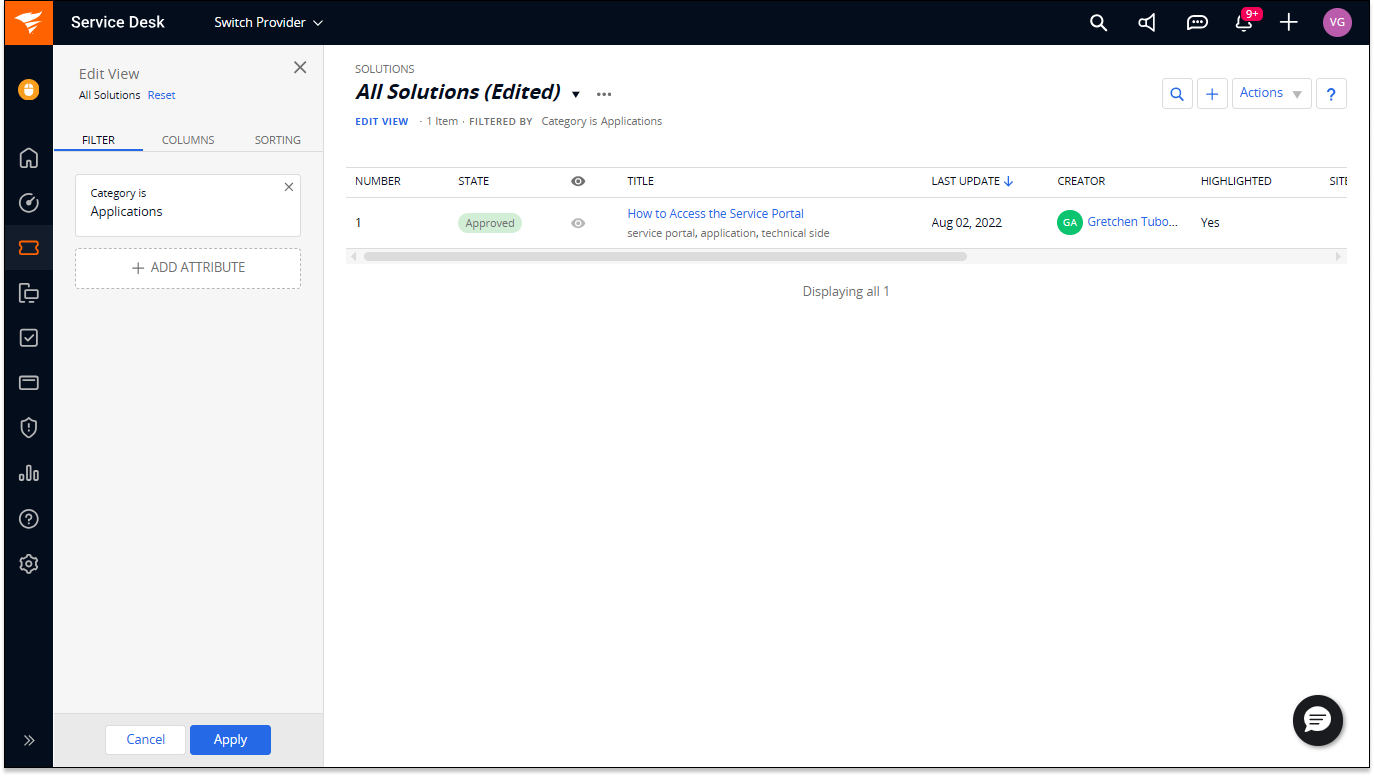Click the HIGHLIGHTED column header
The width and height of the screenshot is (1374, 776).
coord(1236,181)
